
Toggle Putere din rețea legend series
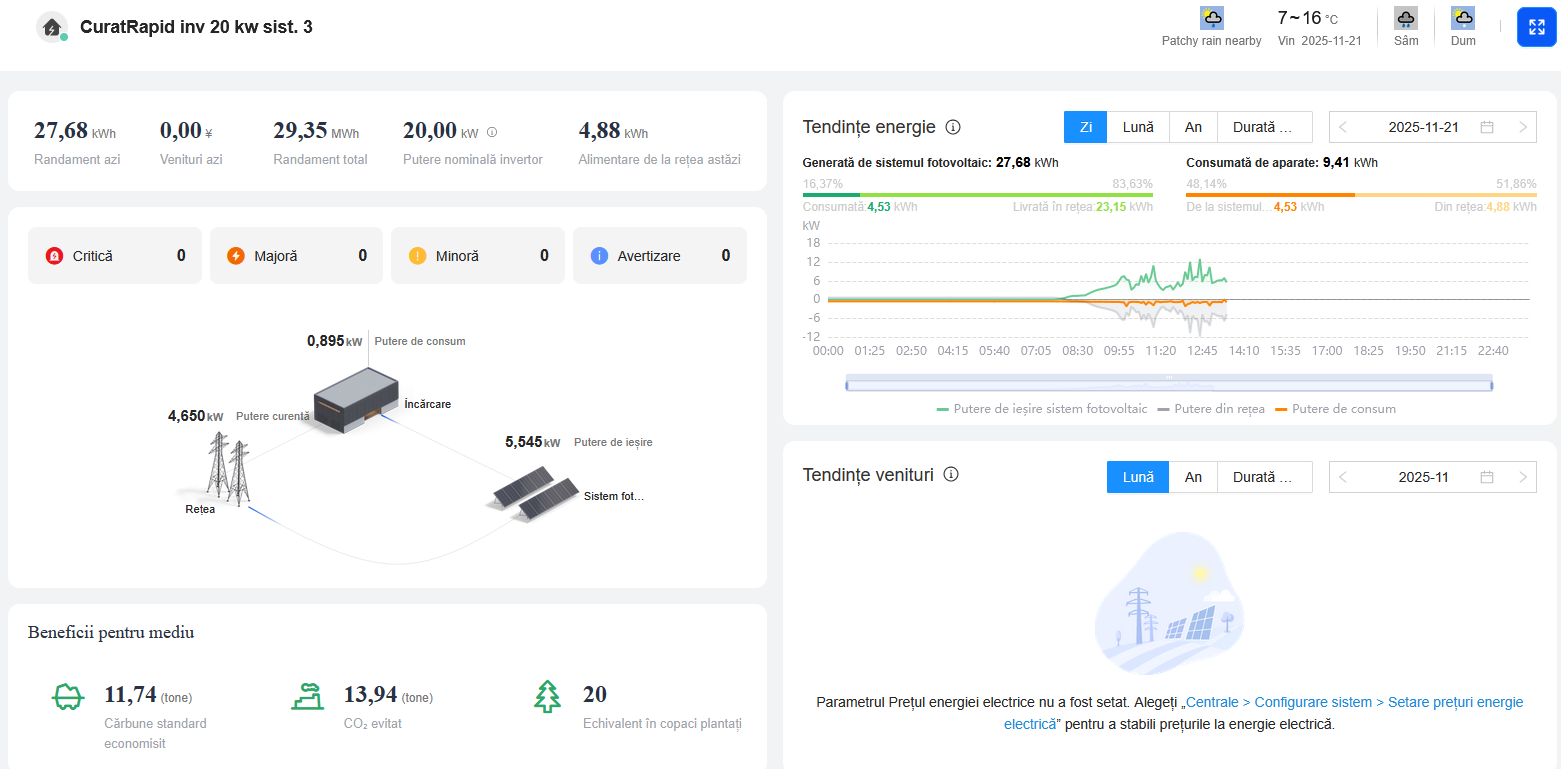coord(1210,409)
